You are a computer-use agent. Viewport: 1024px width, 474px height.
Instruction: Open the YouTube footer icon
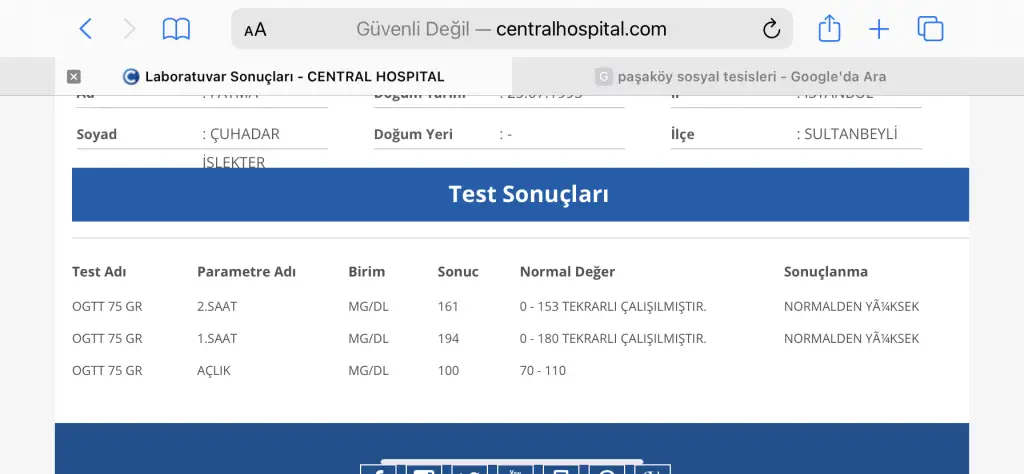(x=515, y=469)
